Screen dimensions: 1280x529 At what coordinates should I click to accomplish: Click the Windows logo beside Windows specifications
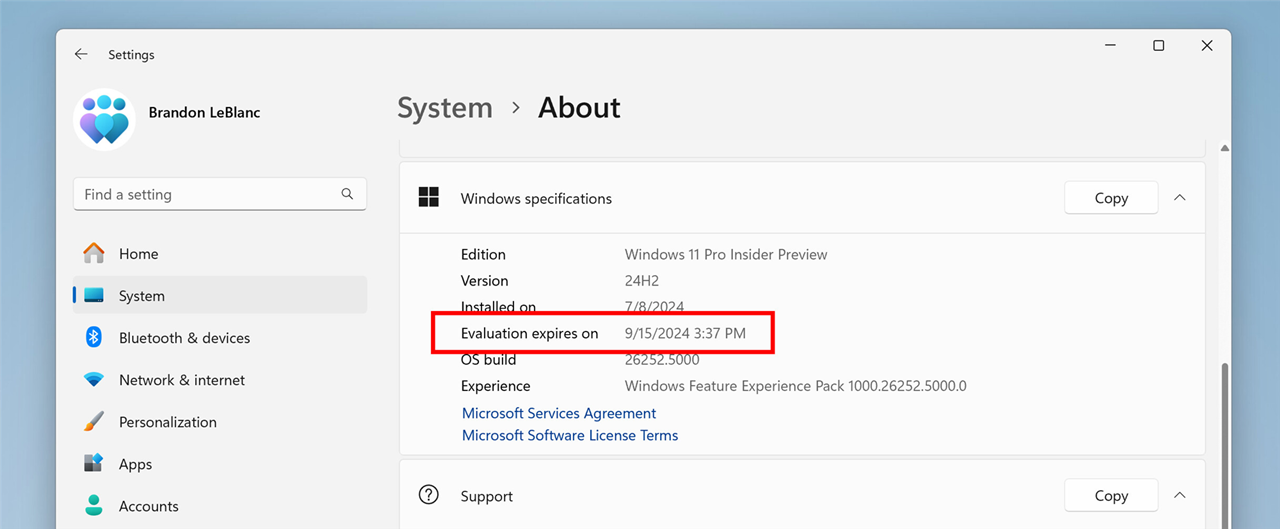[429, 197]
